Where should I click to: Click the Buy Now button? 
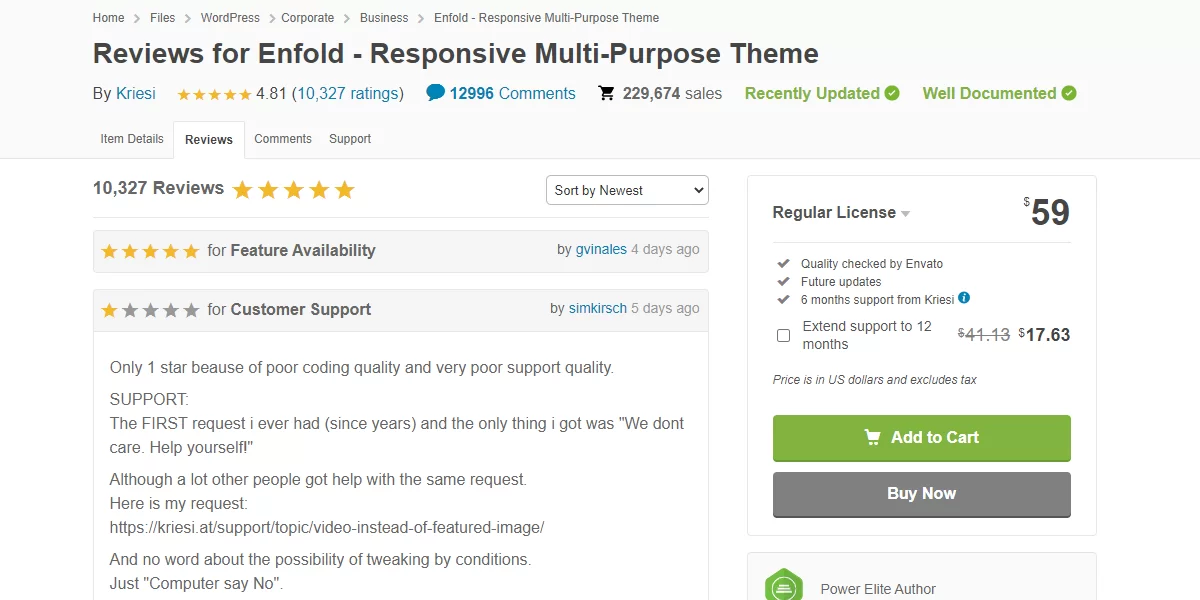(921, 493)
